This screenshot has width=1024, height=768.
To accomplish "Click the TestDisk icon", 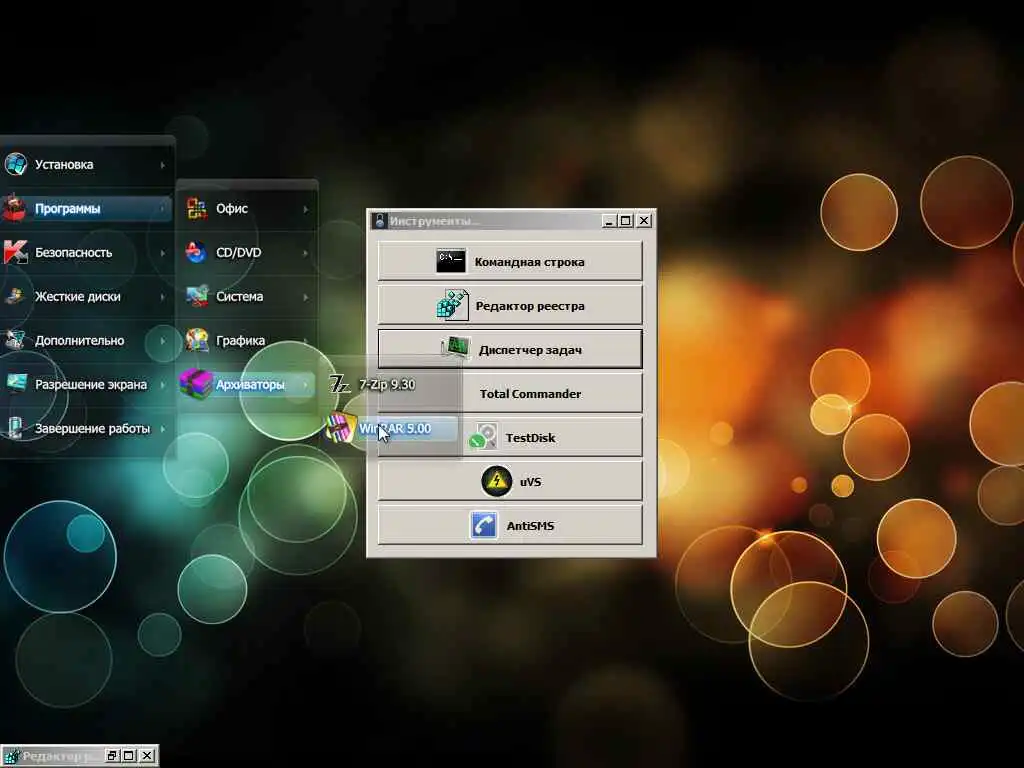I will (x=483, y=436).
